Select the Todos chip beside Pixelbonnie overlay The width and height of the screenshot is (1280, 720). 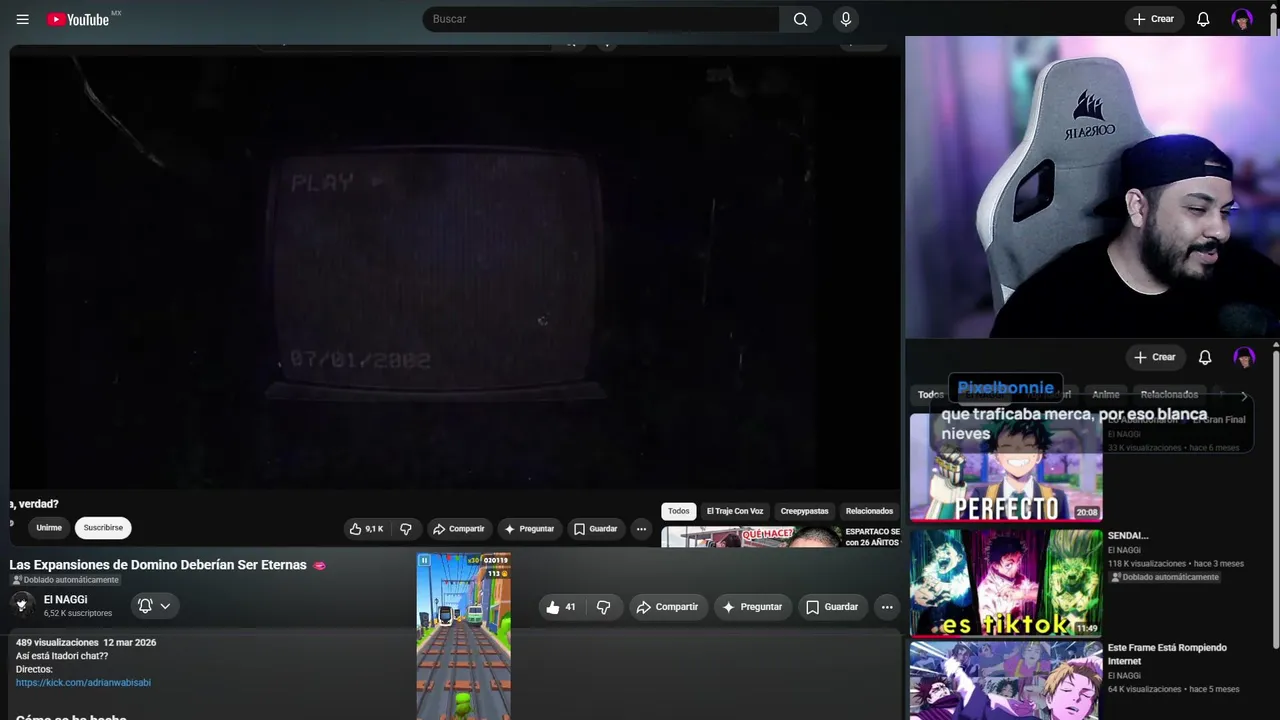point(930,395)
